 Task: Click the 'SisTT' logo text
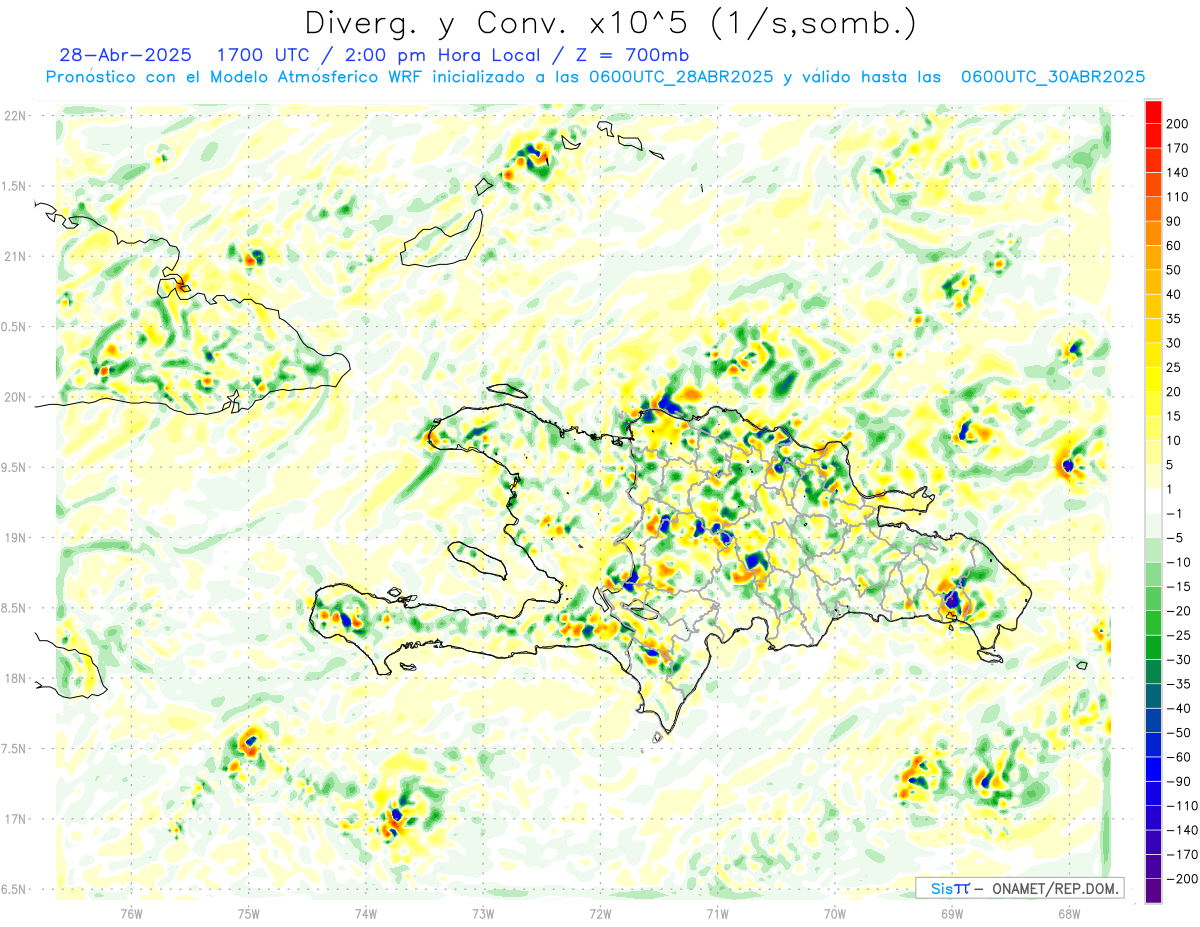950,888
